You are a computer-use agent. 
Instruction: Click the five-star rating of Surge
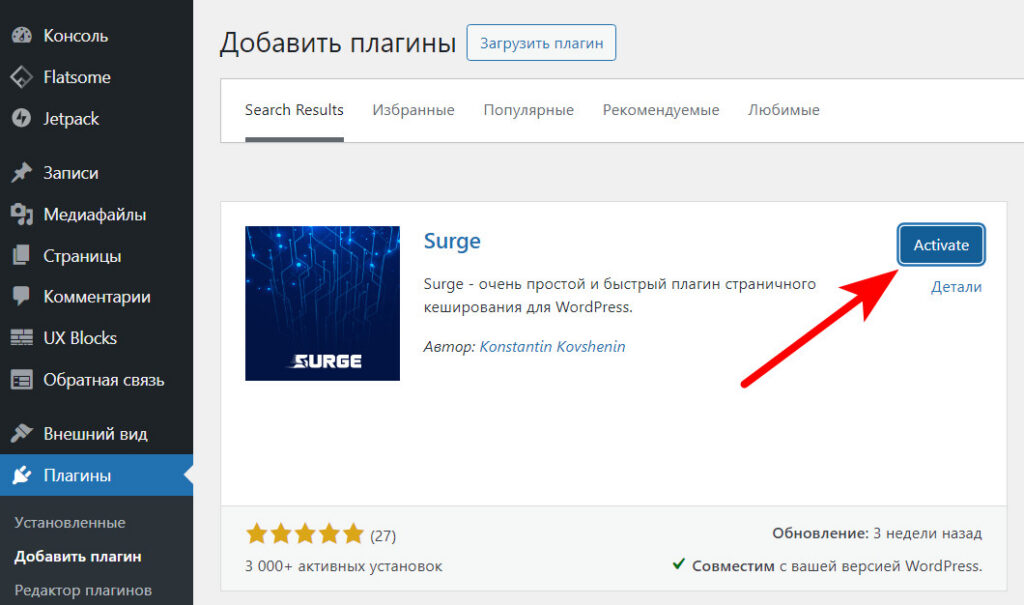pos(305,534)
